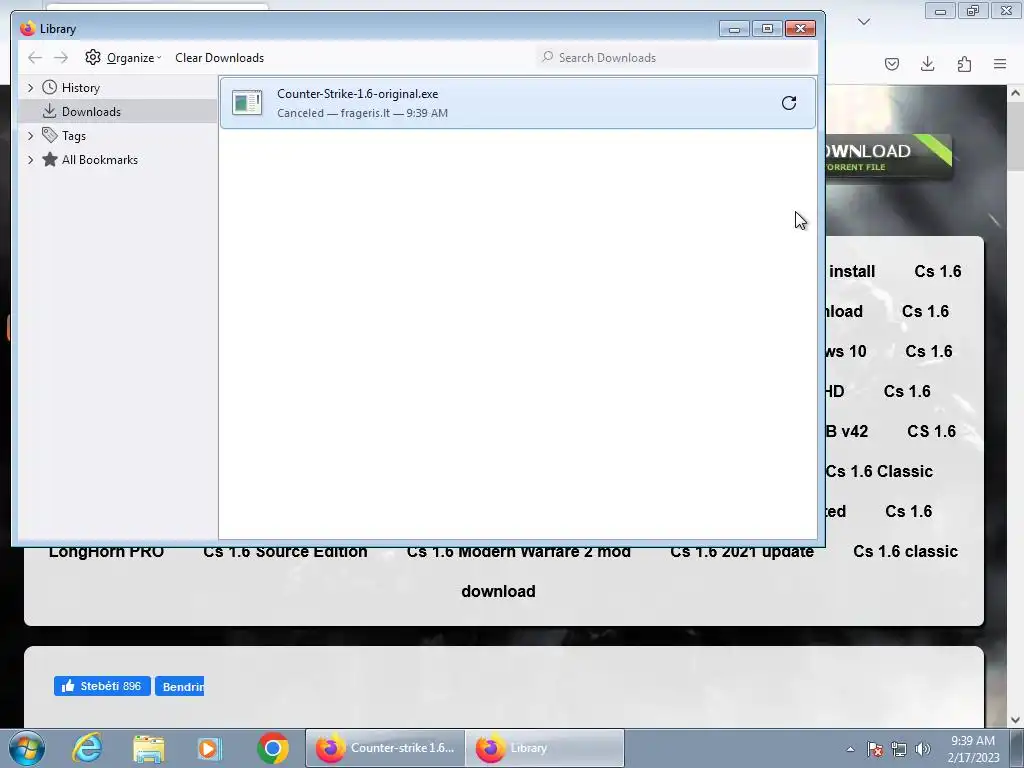Launch Google Chrome from taskbar

[x=272, y=748]
